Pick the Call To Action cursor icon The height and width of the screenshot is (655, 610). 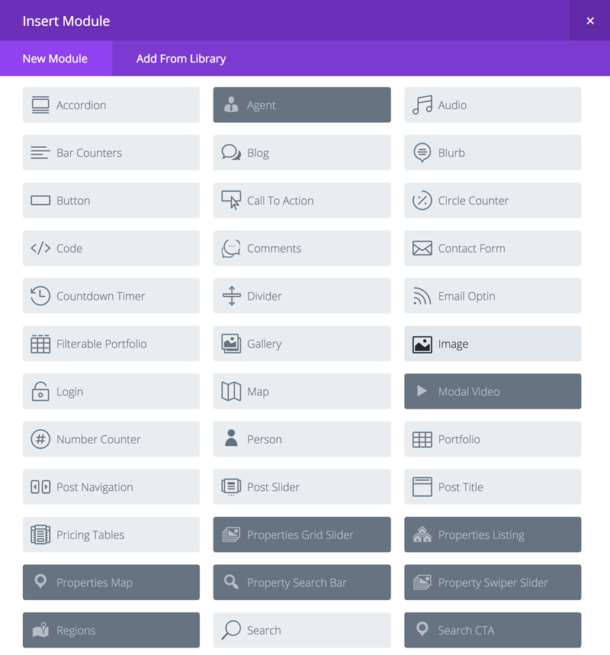point(231,200)
